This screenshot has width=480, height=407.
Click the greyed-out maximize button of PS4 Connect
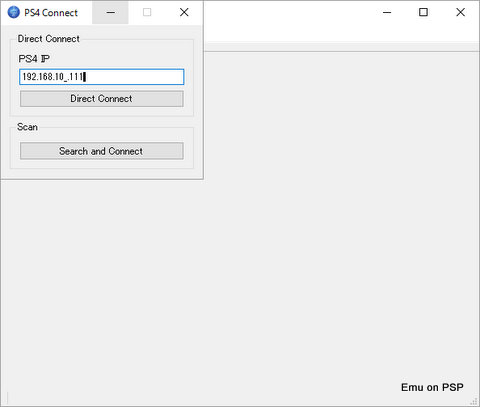pyautogui.click(x=147, y=12)
